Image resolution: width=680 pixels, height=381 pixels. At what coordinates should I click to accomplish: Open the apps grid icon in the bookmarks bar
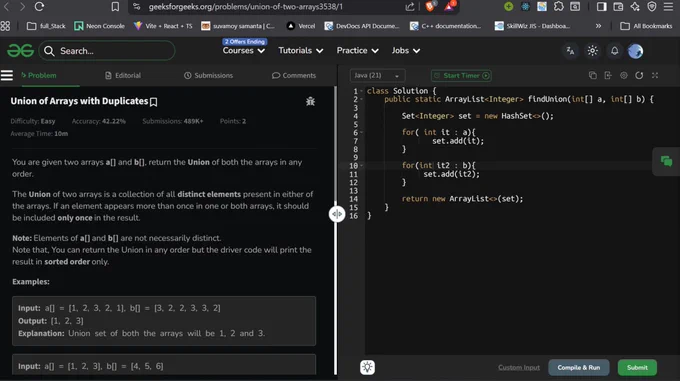tap(5, 26)
